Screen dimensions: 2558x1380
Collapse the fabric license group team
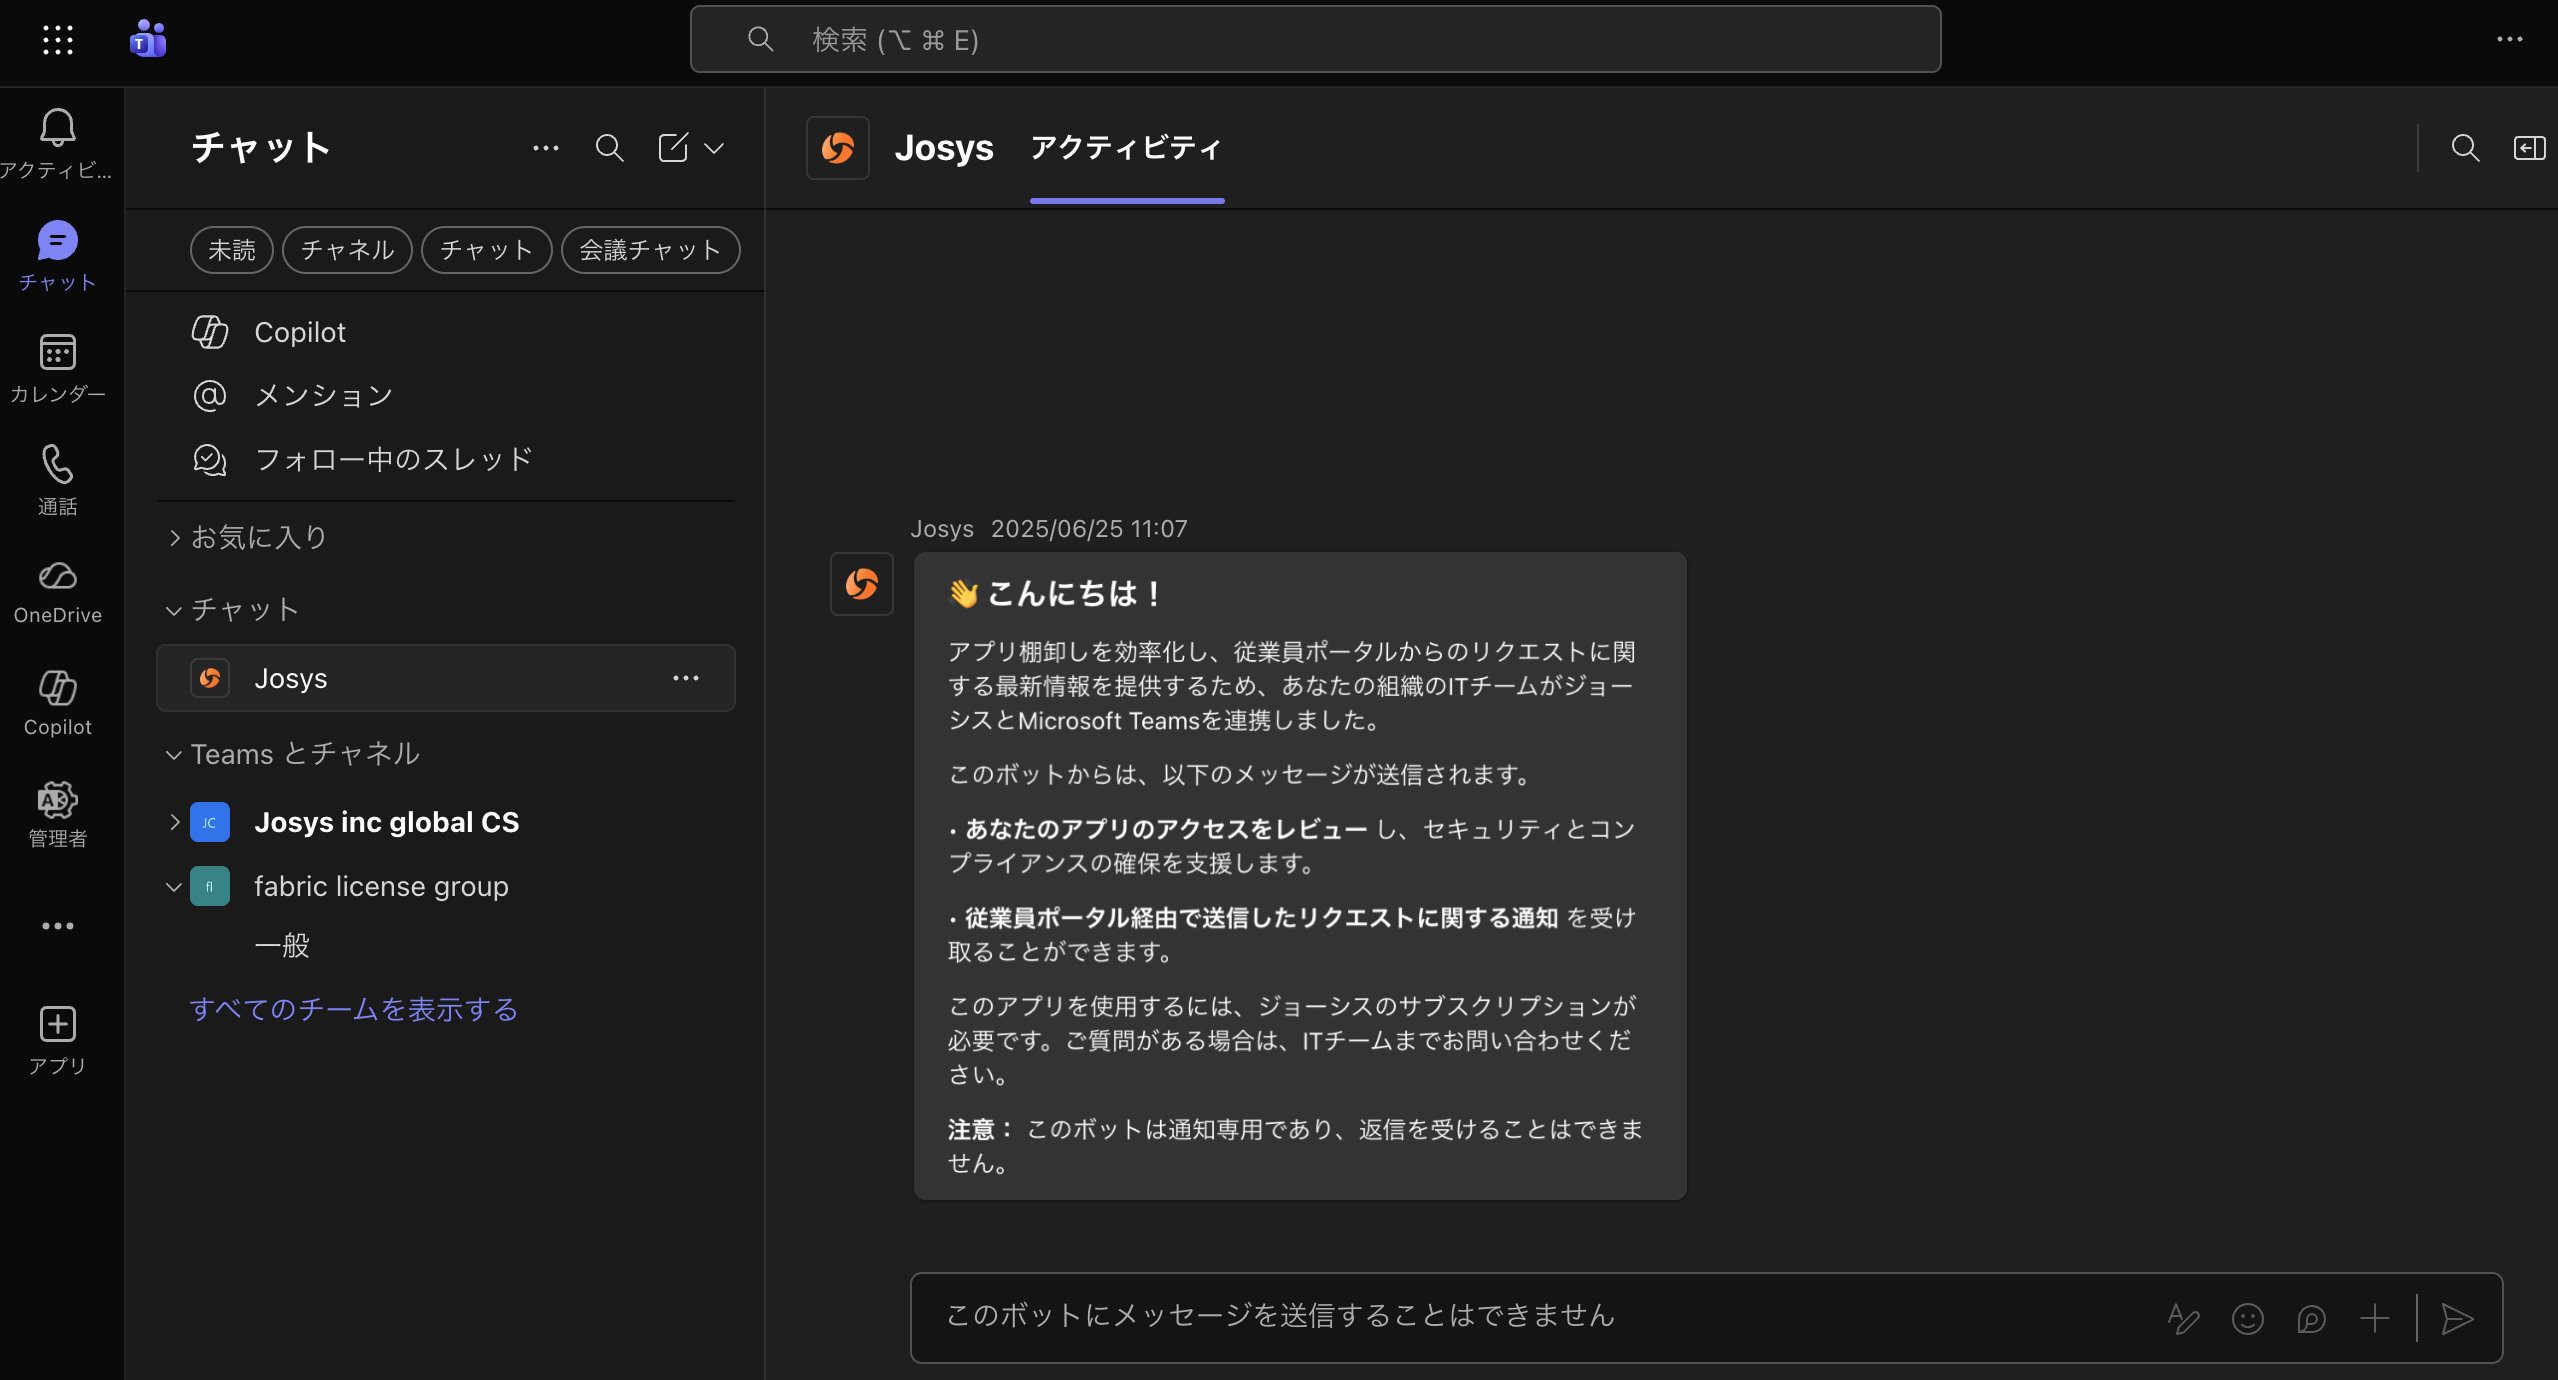pos(174,887)
